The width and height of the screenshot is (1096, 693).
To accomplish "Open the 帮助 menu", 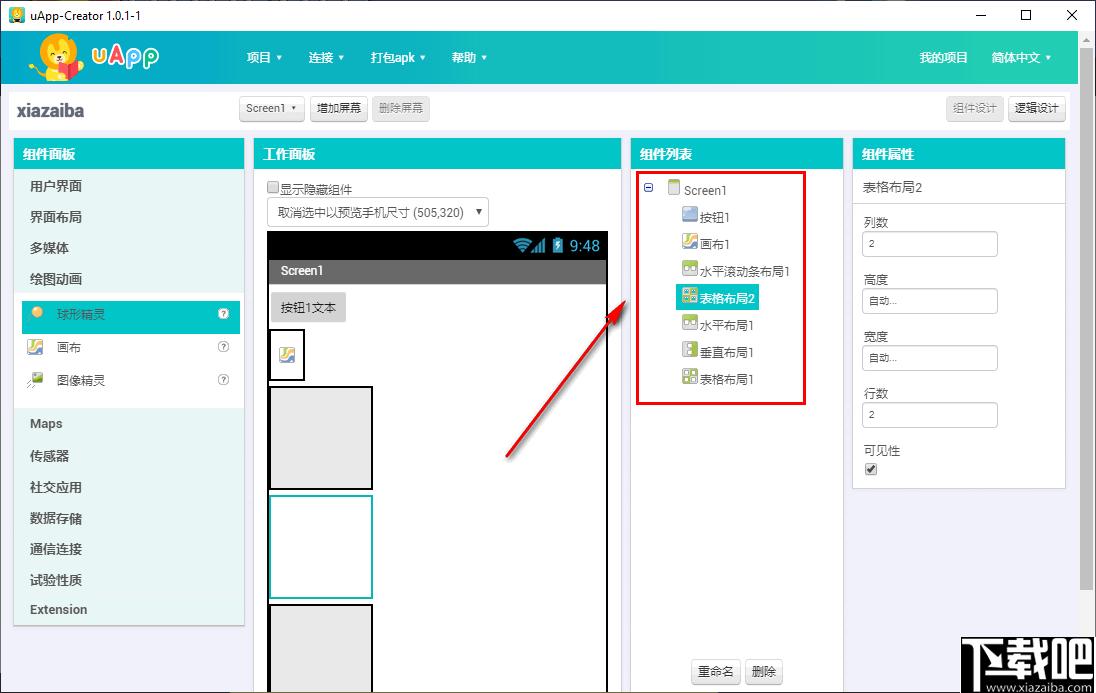I will 469,57.
